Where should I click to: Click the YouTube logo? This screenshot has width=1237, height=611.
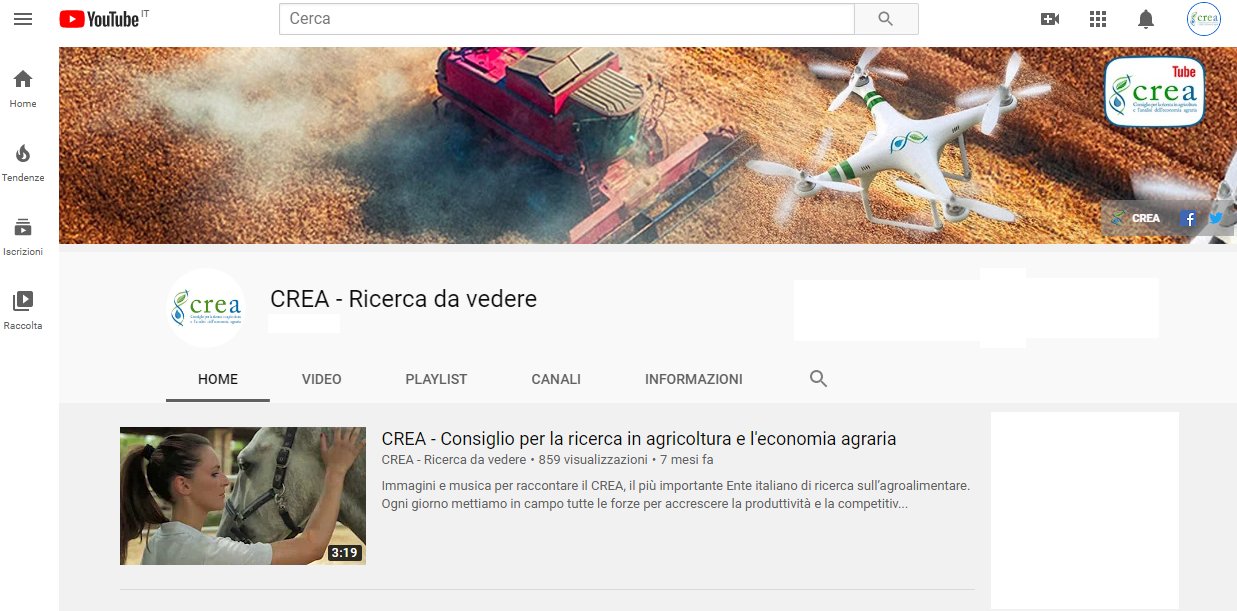(x=99, y=19)
